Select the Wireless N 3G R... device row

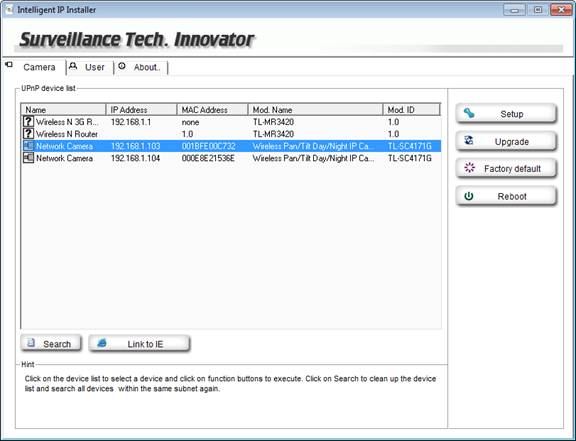tap(231, 122)
